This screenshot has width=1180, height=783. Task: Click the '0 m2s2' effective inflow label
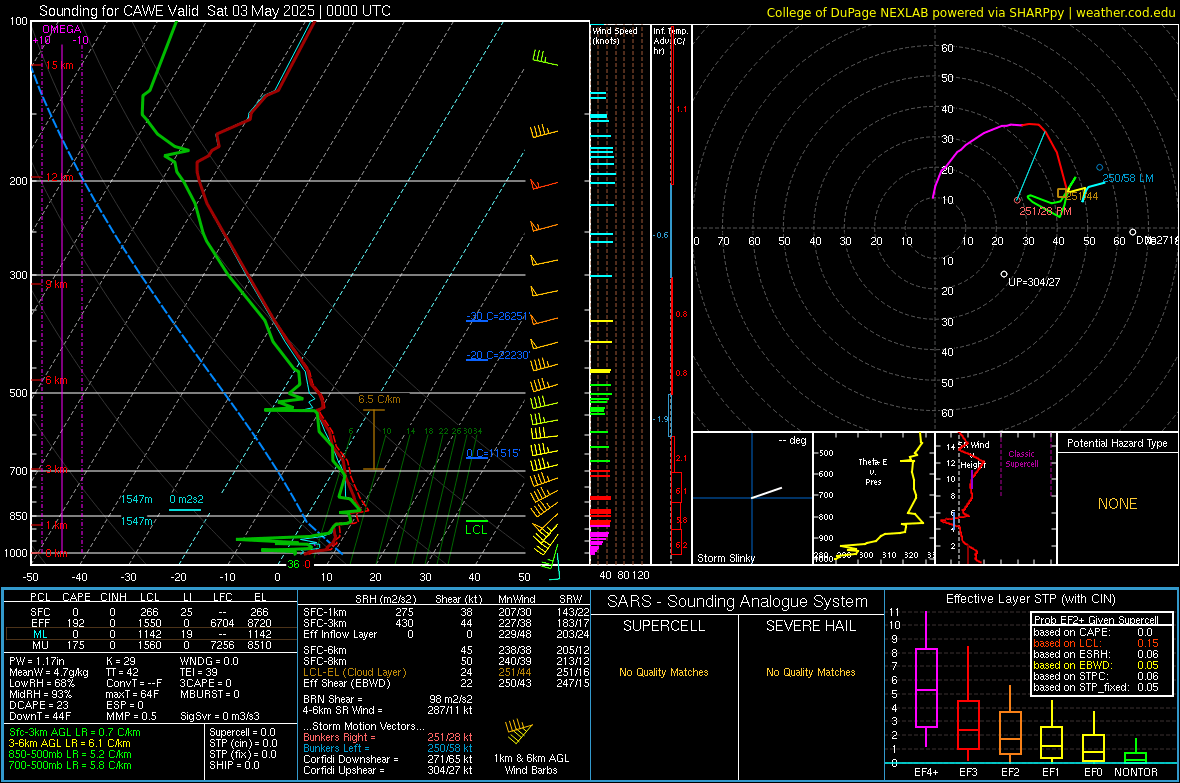tap(186, 499)
